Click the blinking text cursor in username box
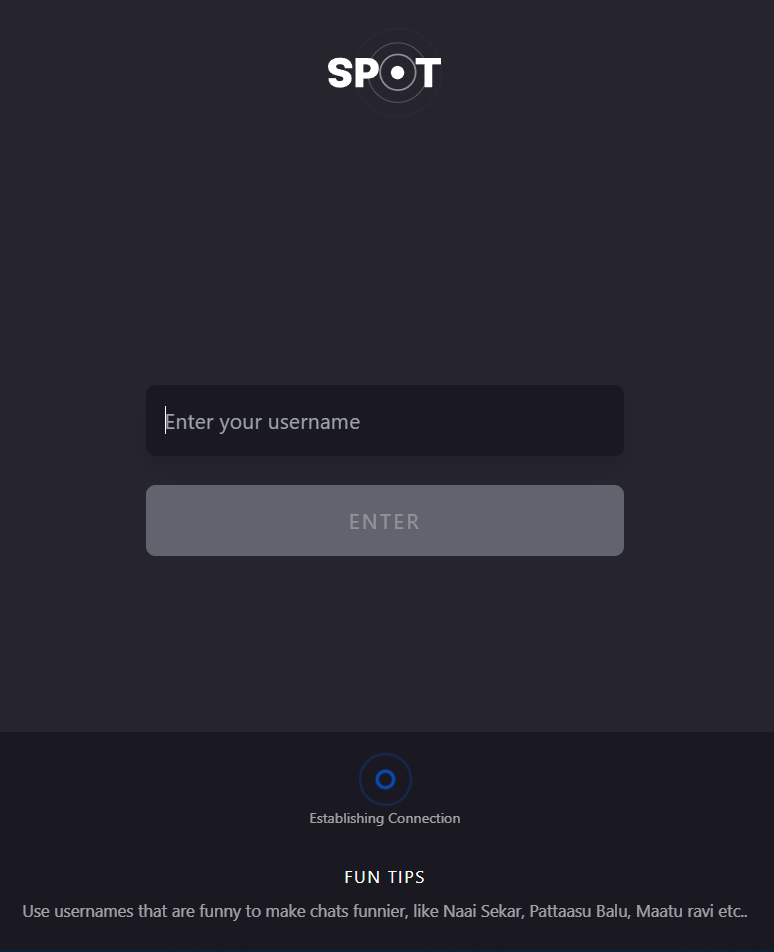 [x=165, y=420]
